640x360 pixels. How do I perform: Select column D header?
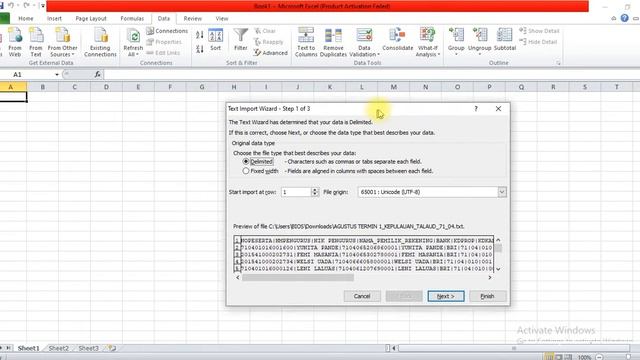[x=106, y=87]
